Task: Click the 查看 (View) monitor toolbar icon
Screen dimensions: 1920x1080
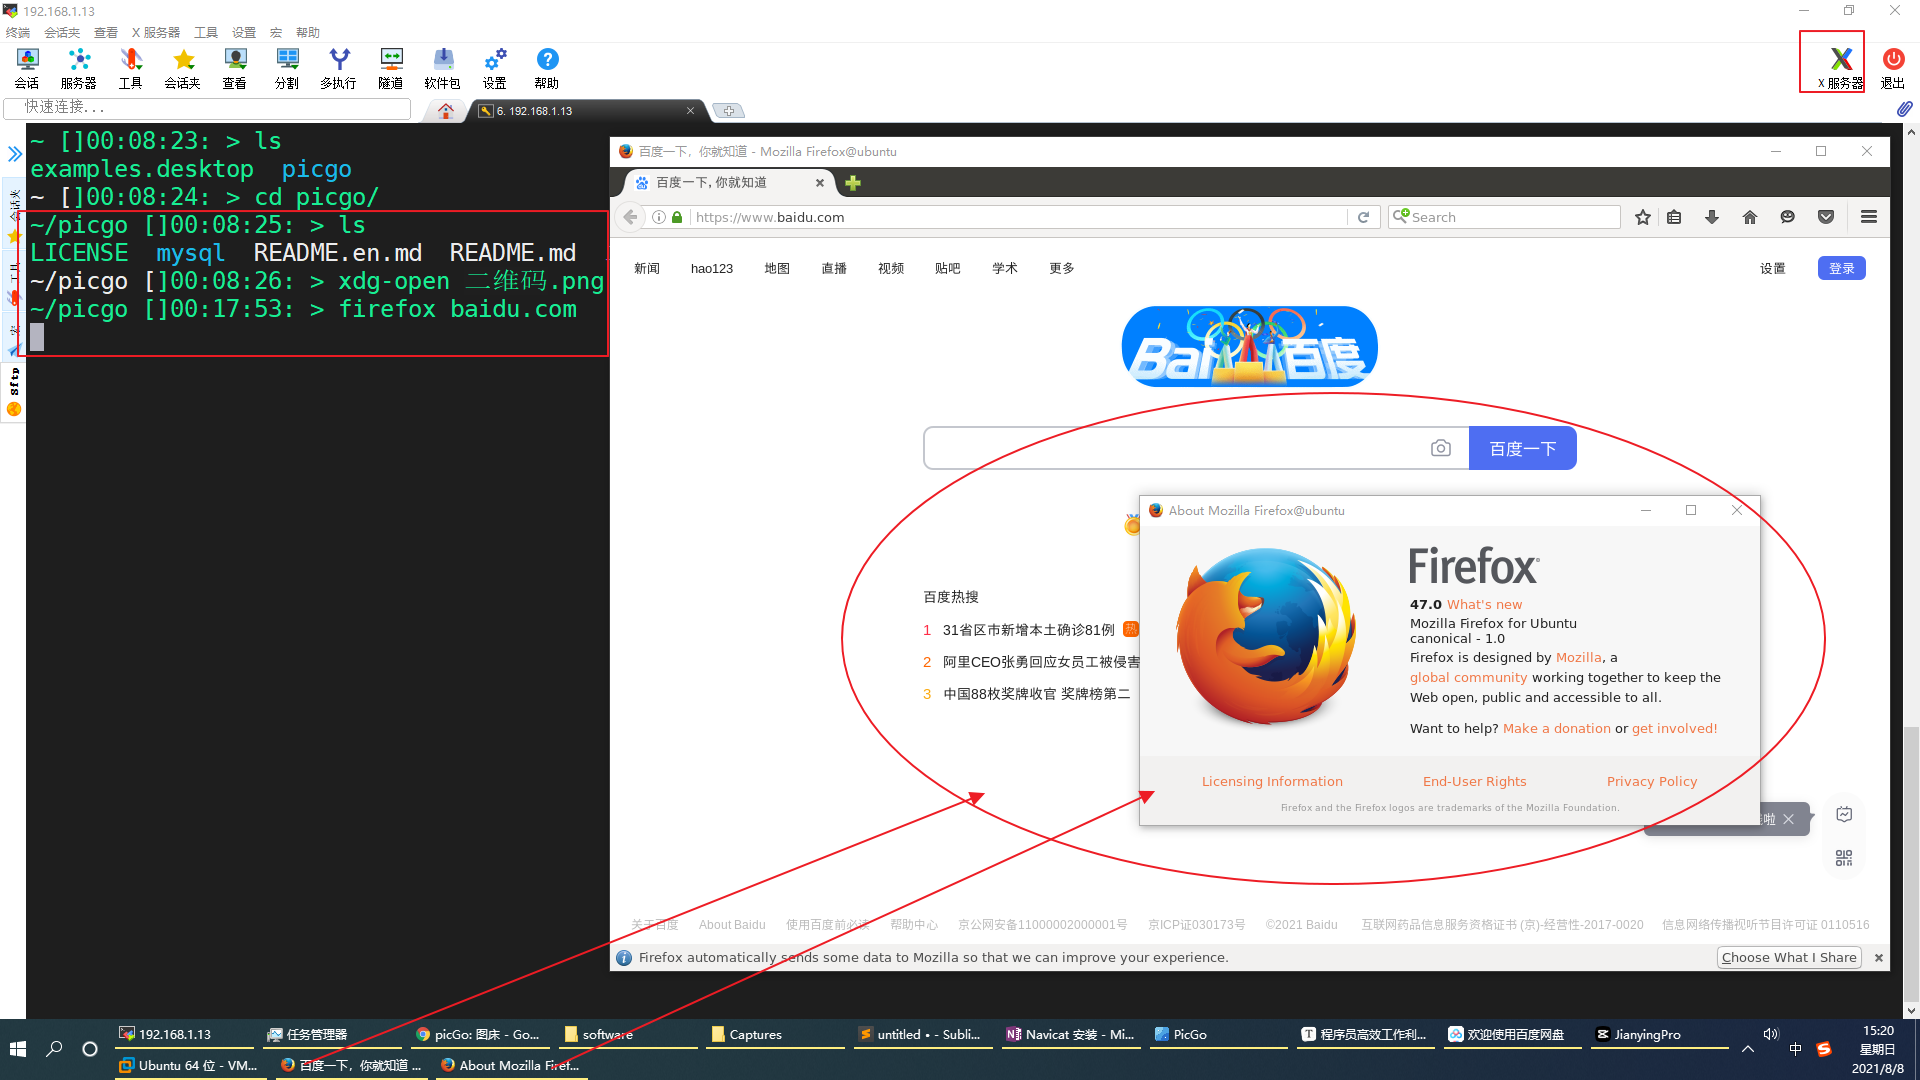Action: coord(235,68)
